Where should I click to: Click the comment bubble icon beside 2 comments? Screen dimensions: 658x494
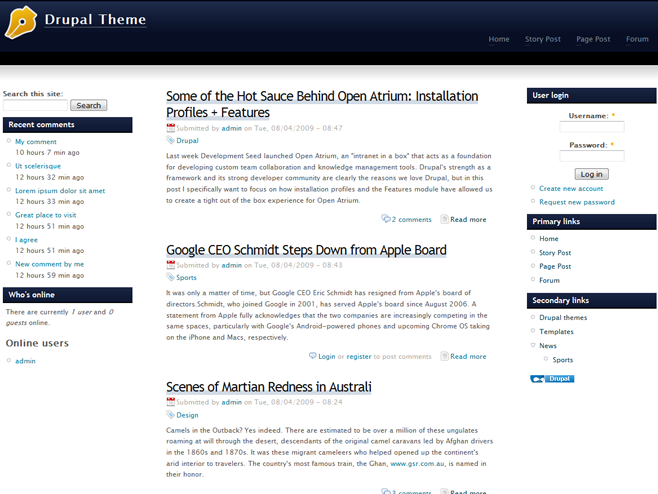click(x=386, y=219)
